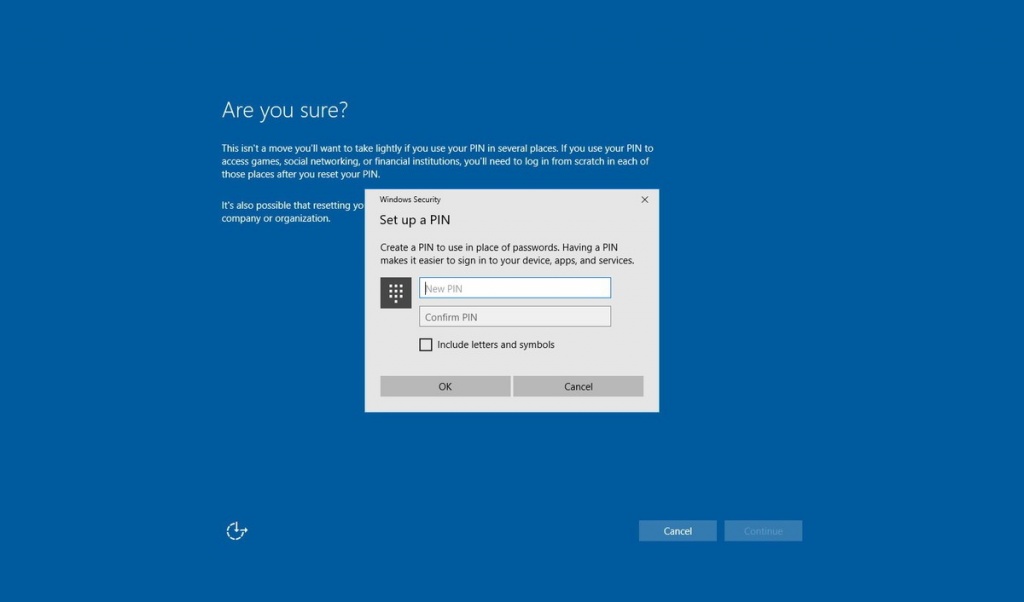Click the PIN pad square next to input fields

tap(395, 292)
